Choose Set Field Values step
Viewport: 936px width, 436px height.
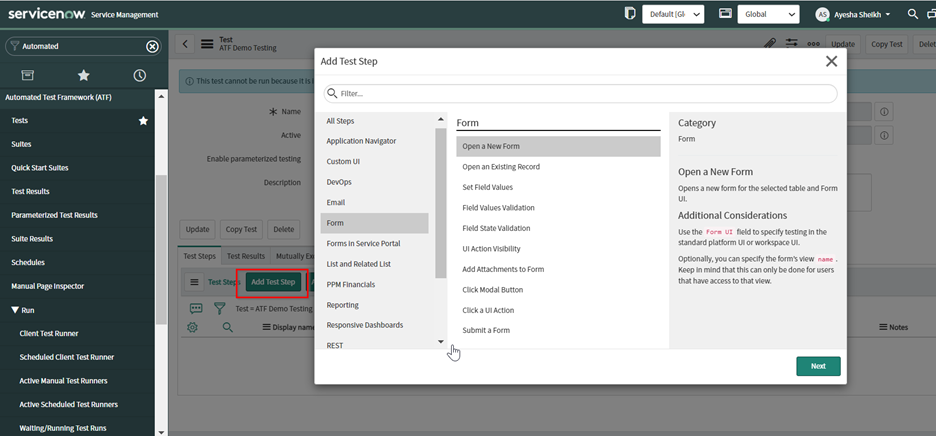click(558, 188)
